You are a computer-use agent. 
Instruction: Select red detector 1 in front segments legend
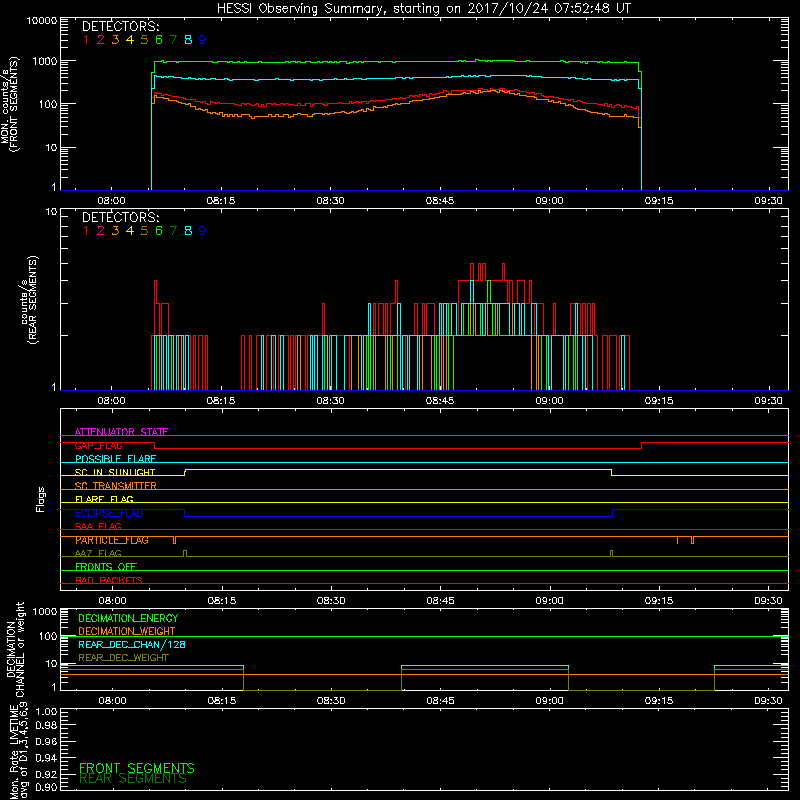coord(86,40)
